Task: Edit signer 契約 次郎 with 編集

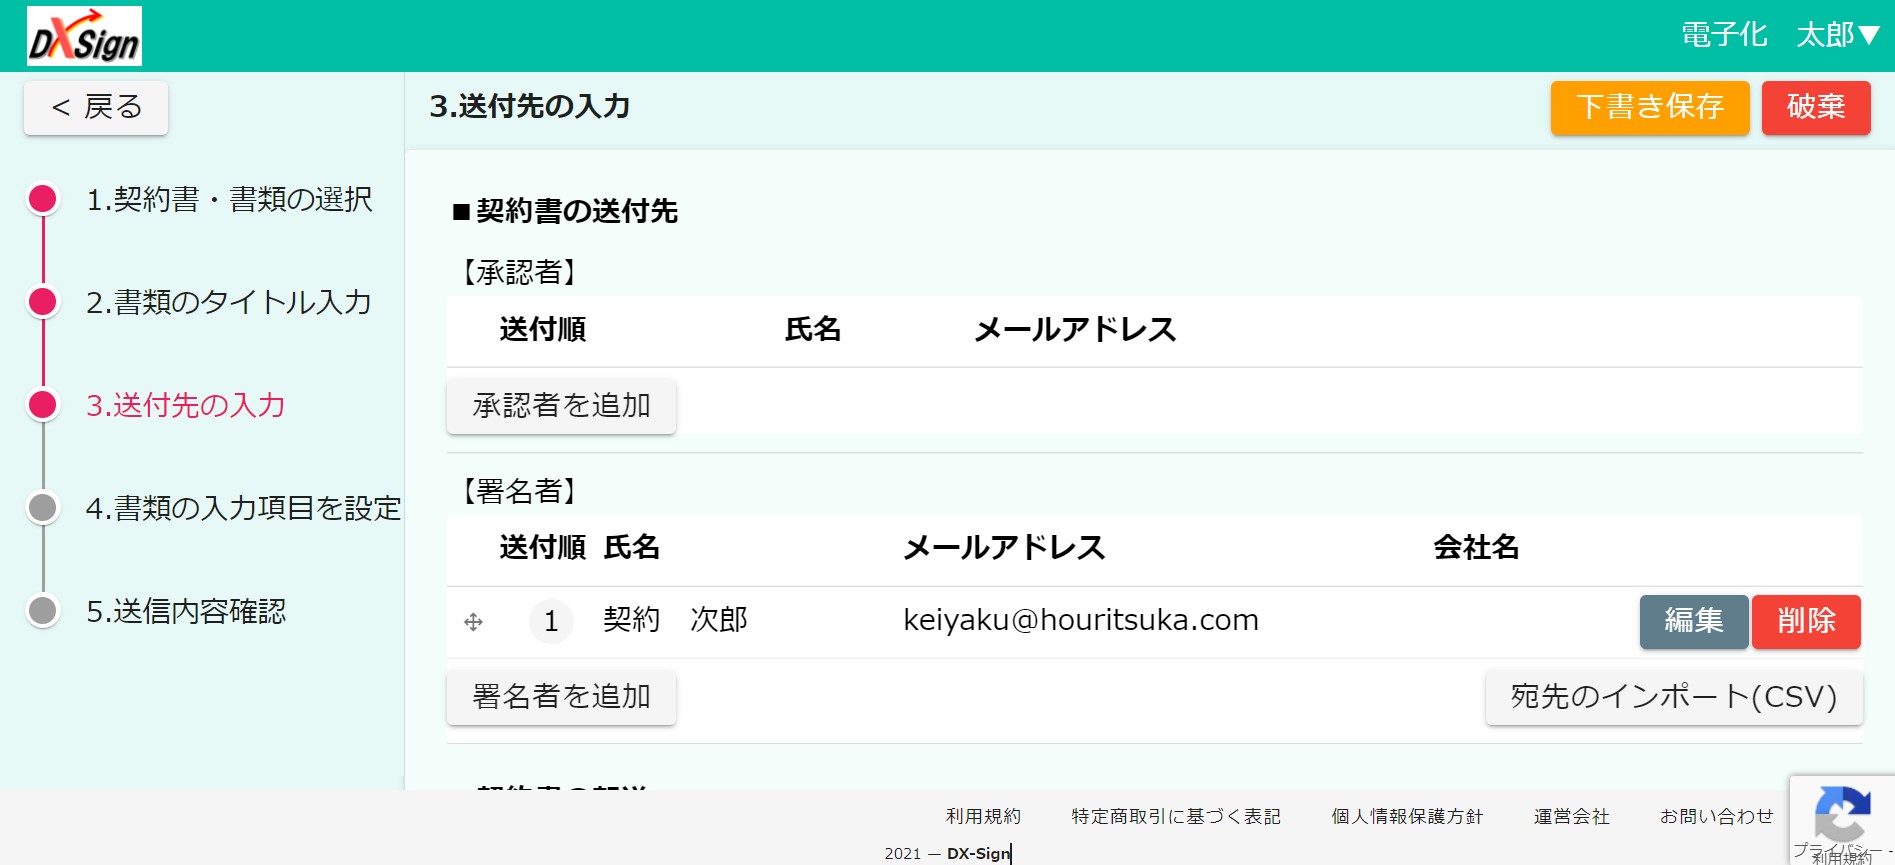Action: [1693, 621]
